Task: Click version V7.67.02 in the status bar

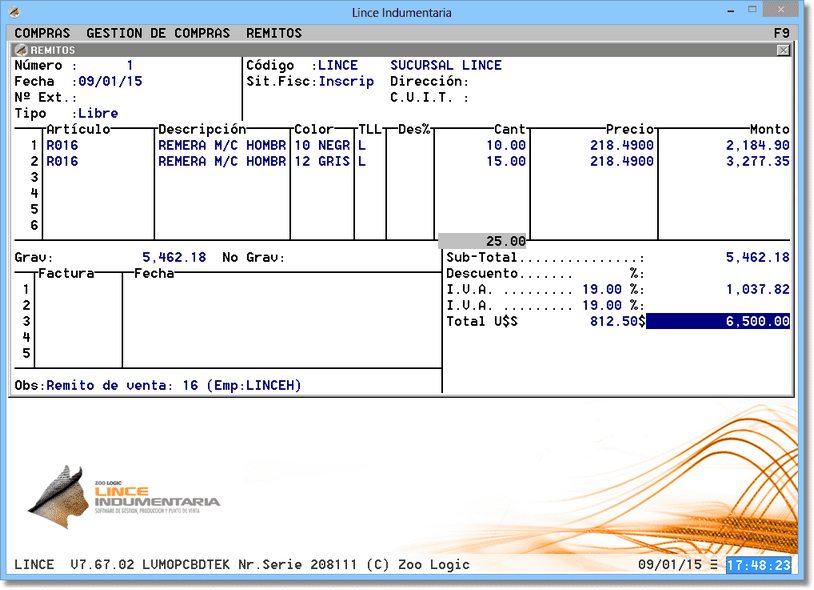Action: (102, 565)
